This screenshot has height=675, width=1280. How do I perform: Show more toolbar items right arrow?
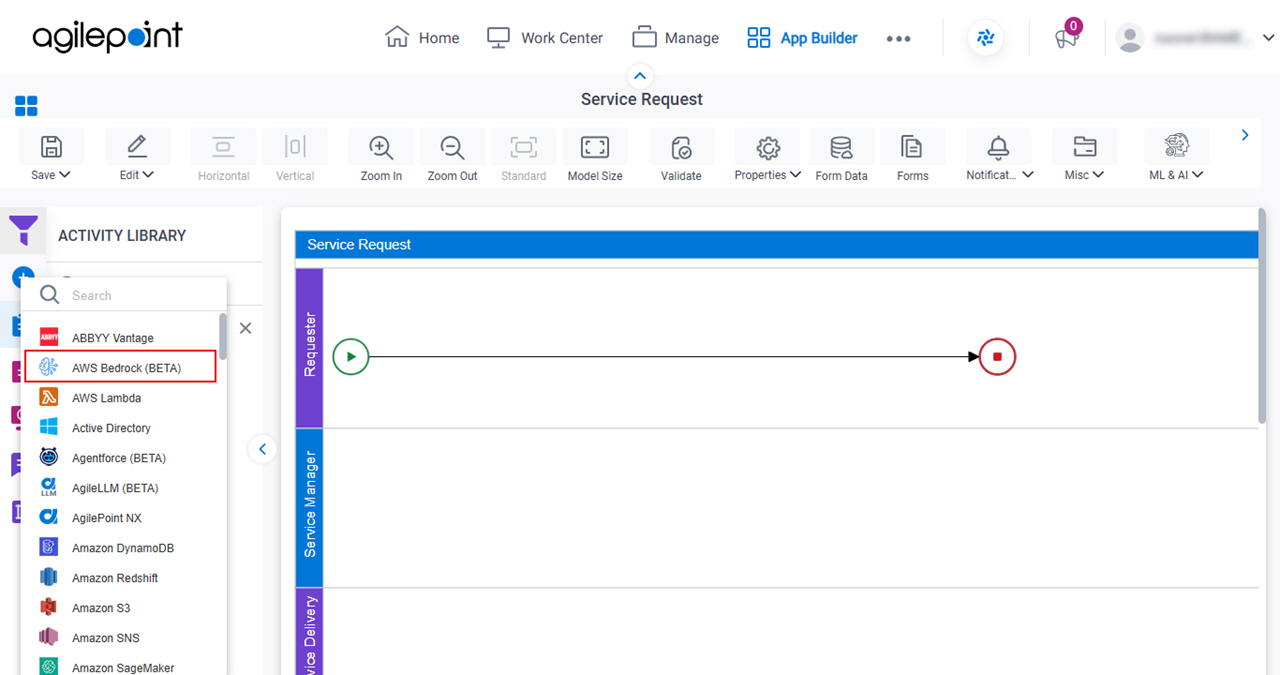point(1245,135)
